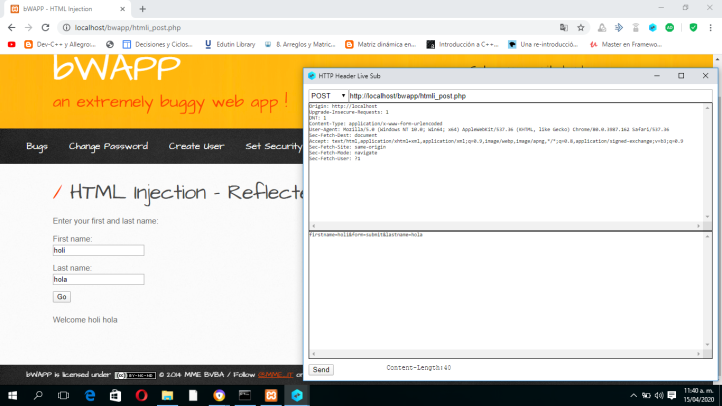Screen dimensions: 722x406
Task: Click the browser address bar URL
Action: 128,28
